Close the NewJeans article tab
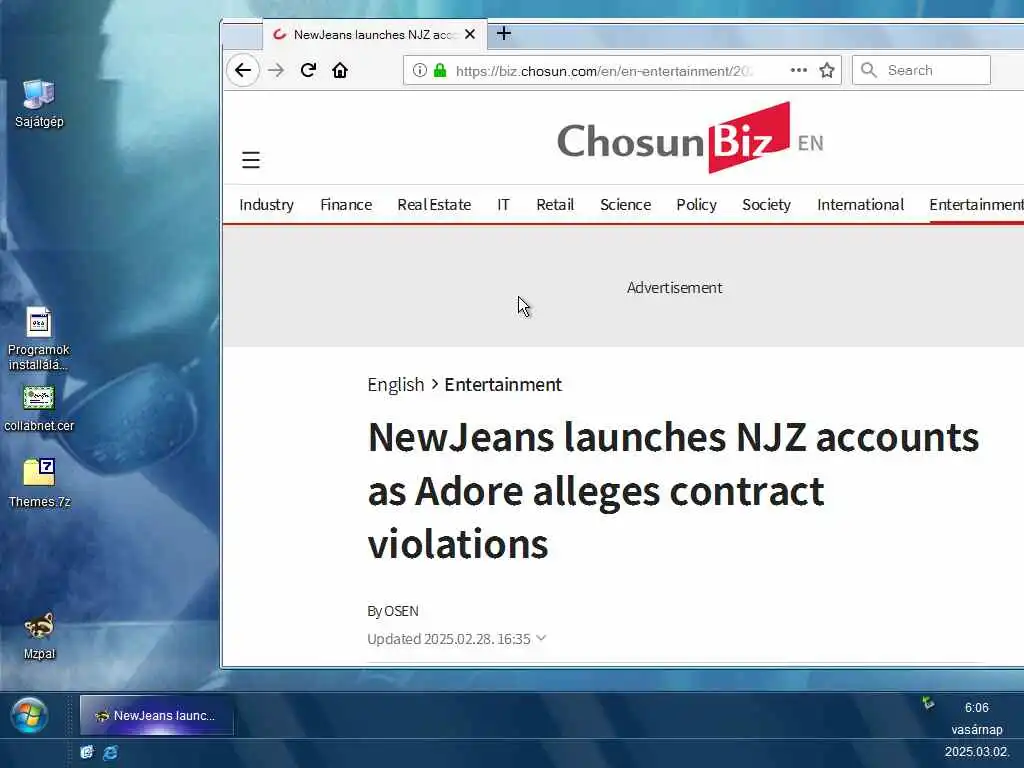Screen dimensions: 1024x768 [x=470, y=34]
